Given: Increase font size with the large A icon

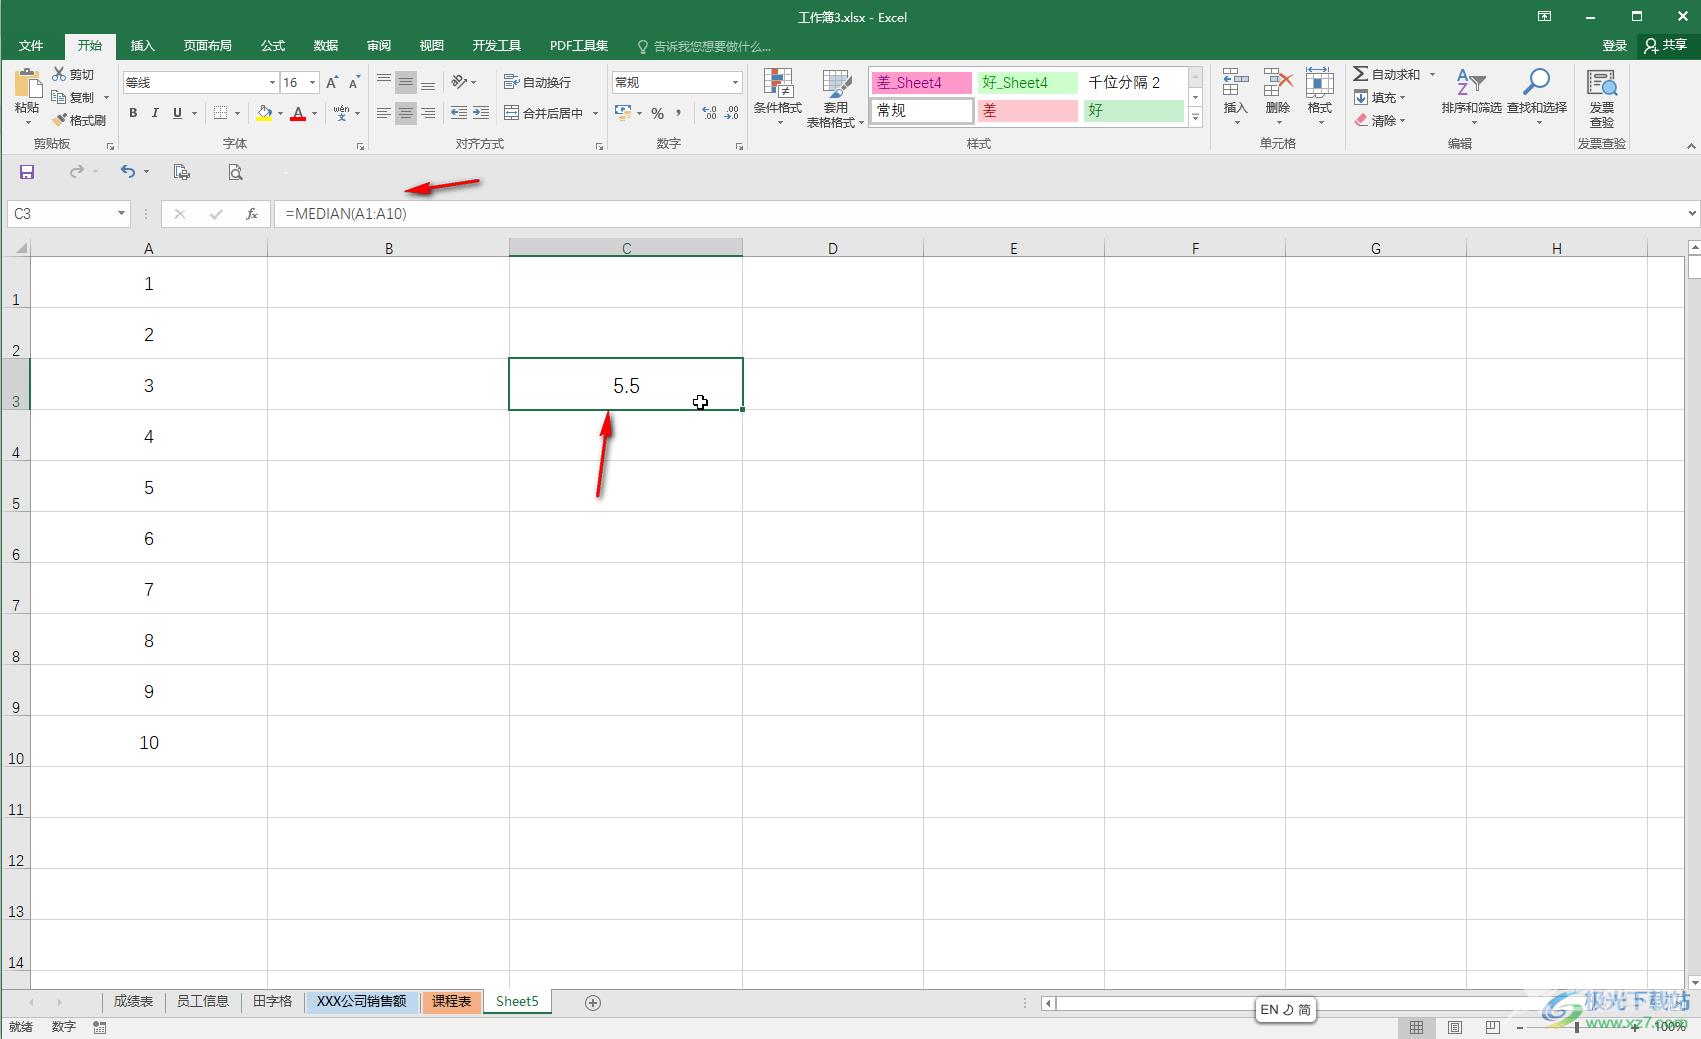Looking at the screenshot, I should tap(332, 82).
